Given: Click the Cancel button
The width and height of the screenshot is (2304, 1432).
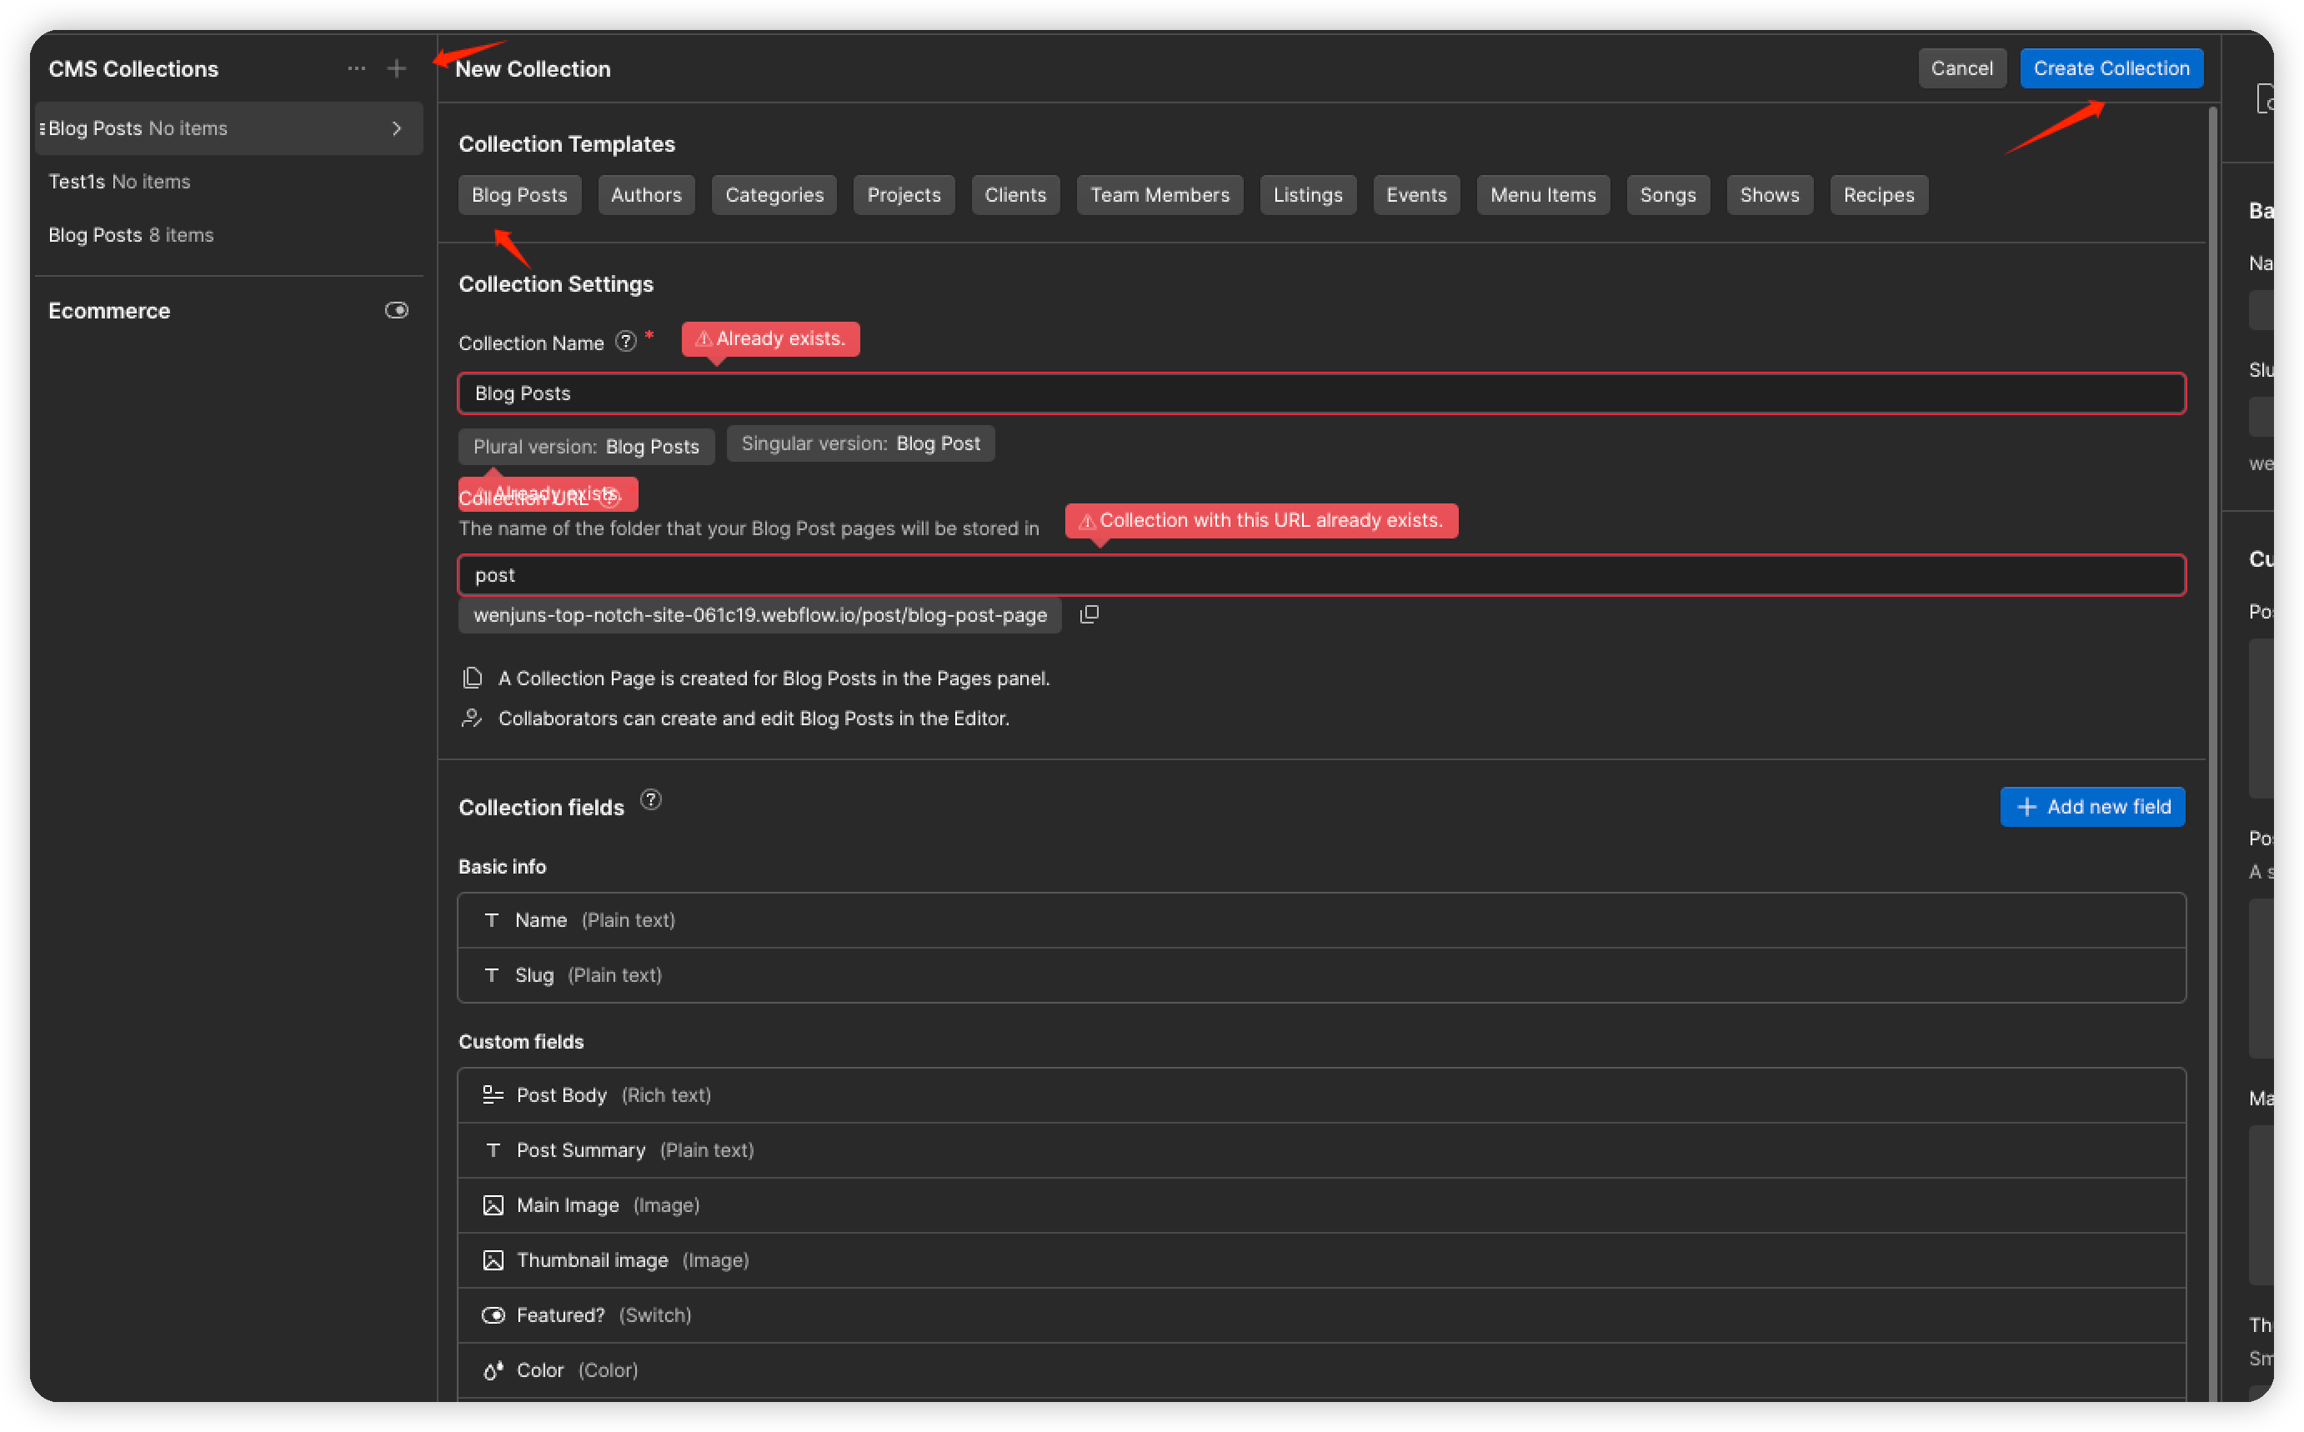Looking at the screenshot, I should click(x=1962, y=68).
